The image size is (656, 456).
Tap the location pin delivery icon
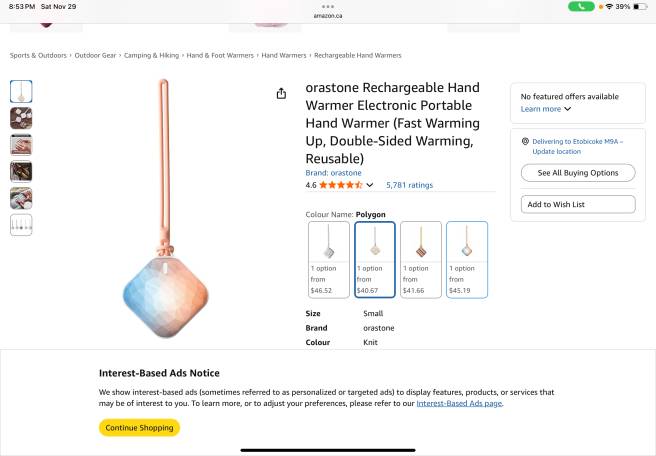pos(525,142)
